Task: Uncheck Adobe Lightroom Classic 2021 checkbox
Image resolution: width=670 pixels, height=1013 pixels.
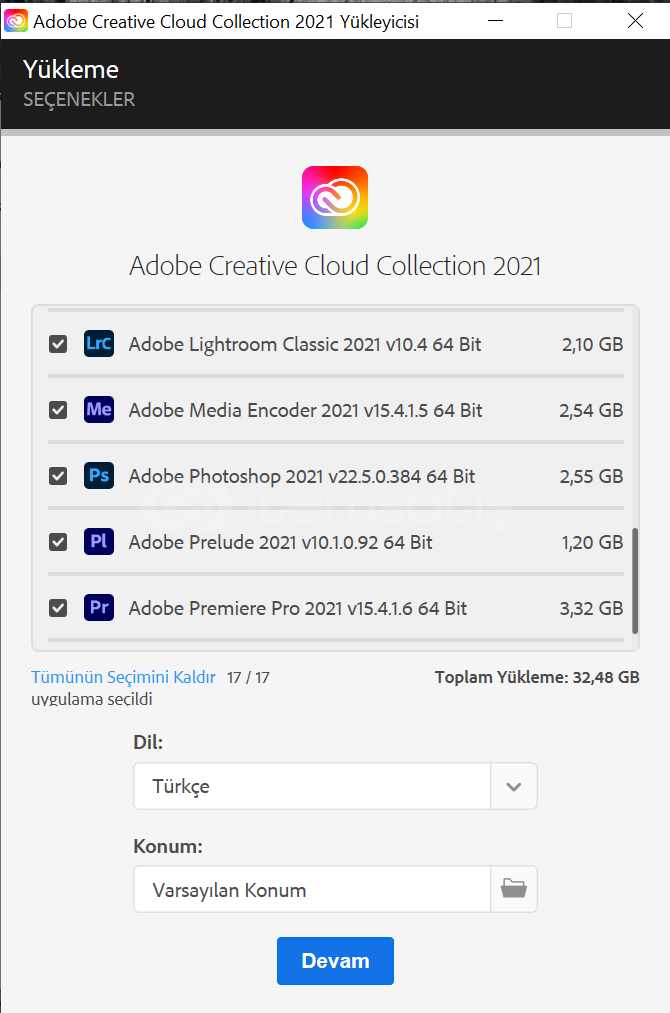Action: (x=58, y=344)
